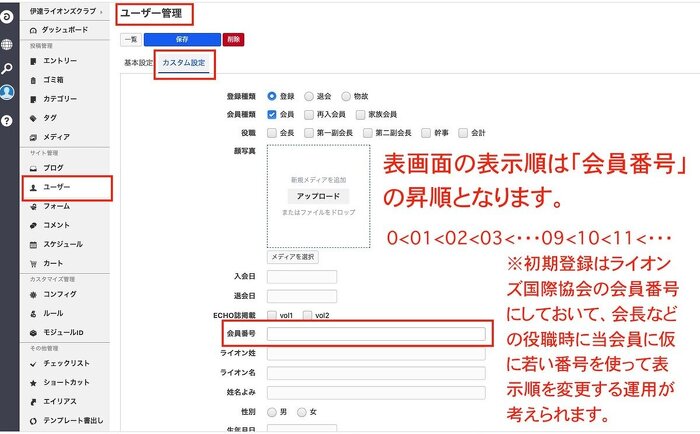This screenshot has height=434, width=700.
Task: Open search via magnifier icon
Action: pos(8,68)
